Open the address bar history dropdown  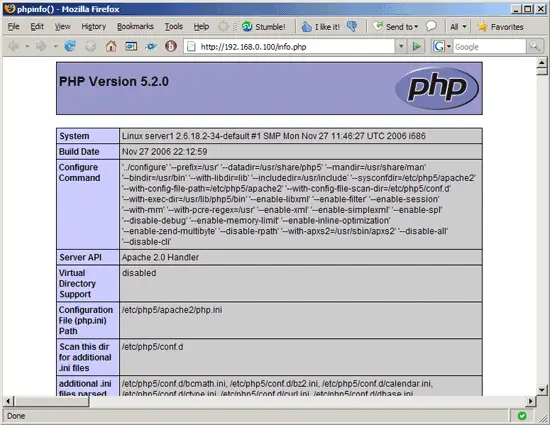pyautogui.click(x=401, y=46)
